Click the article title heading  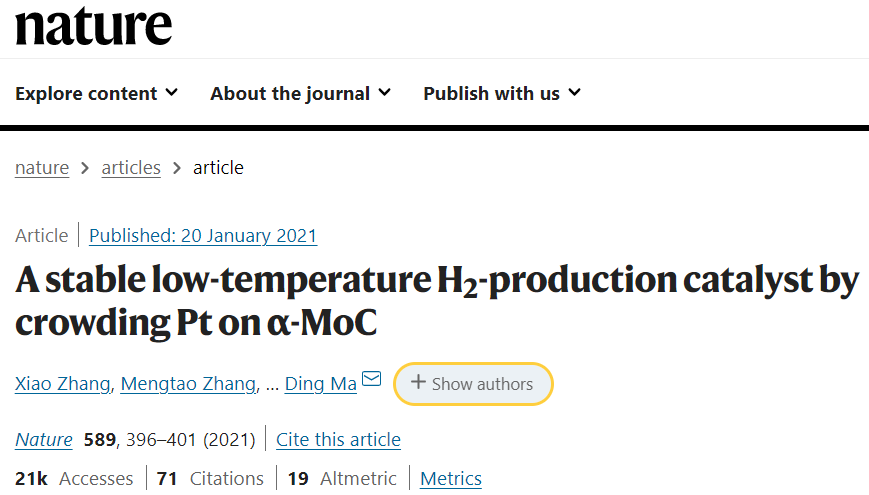(x=437, y=302)
